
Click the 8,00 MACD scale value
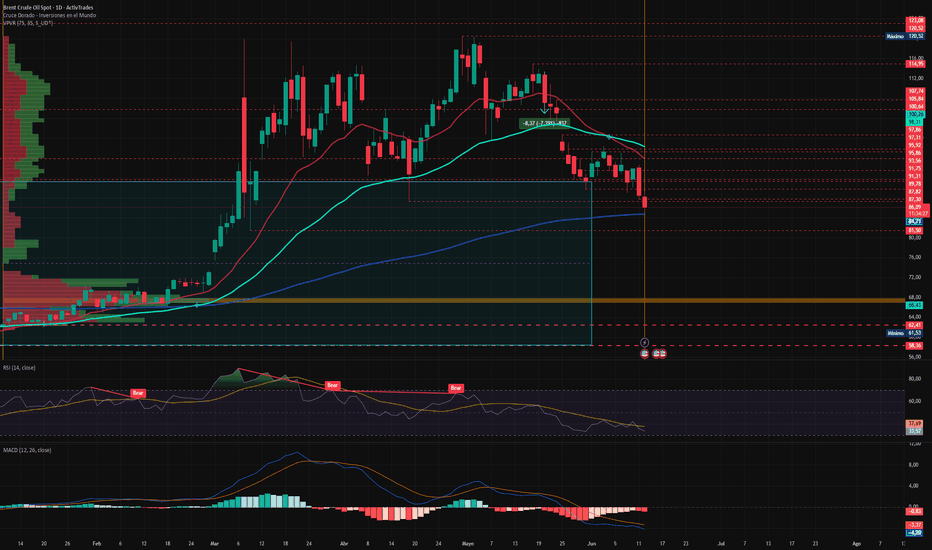(914, 465)
